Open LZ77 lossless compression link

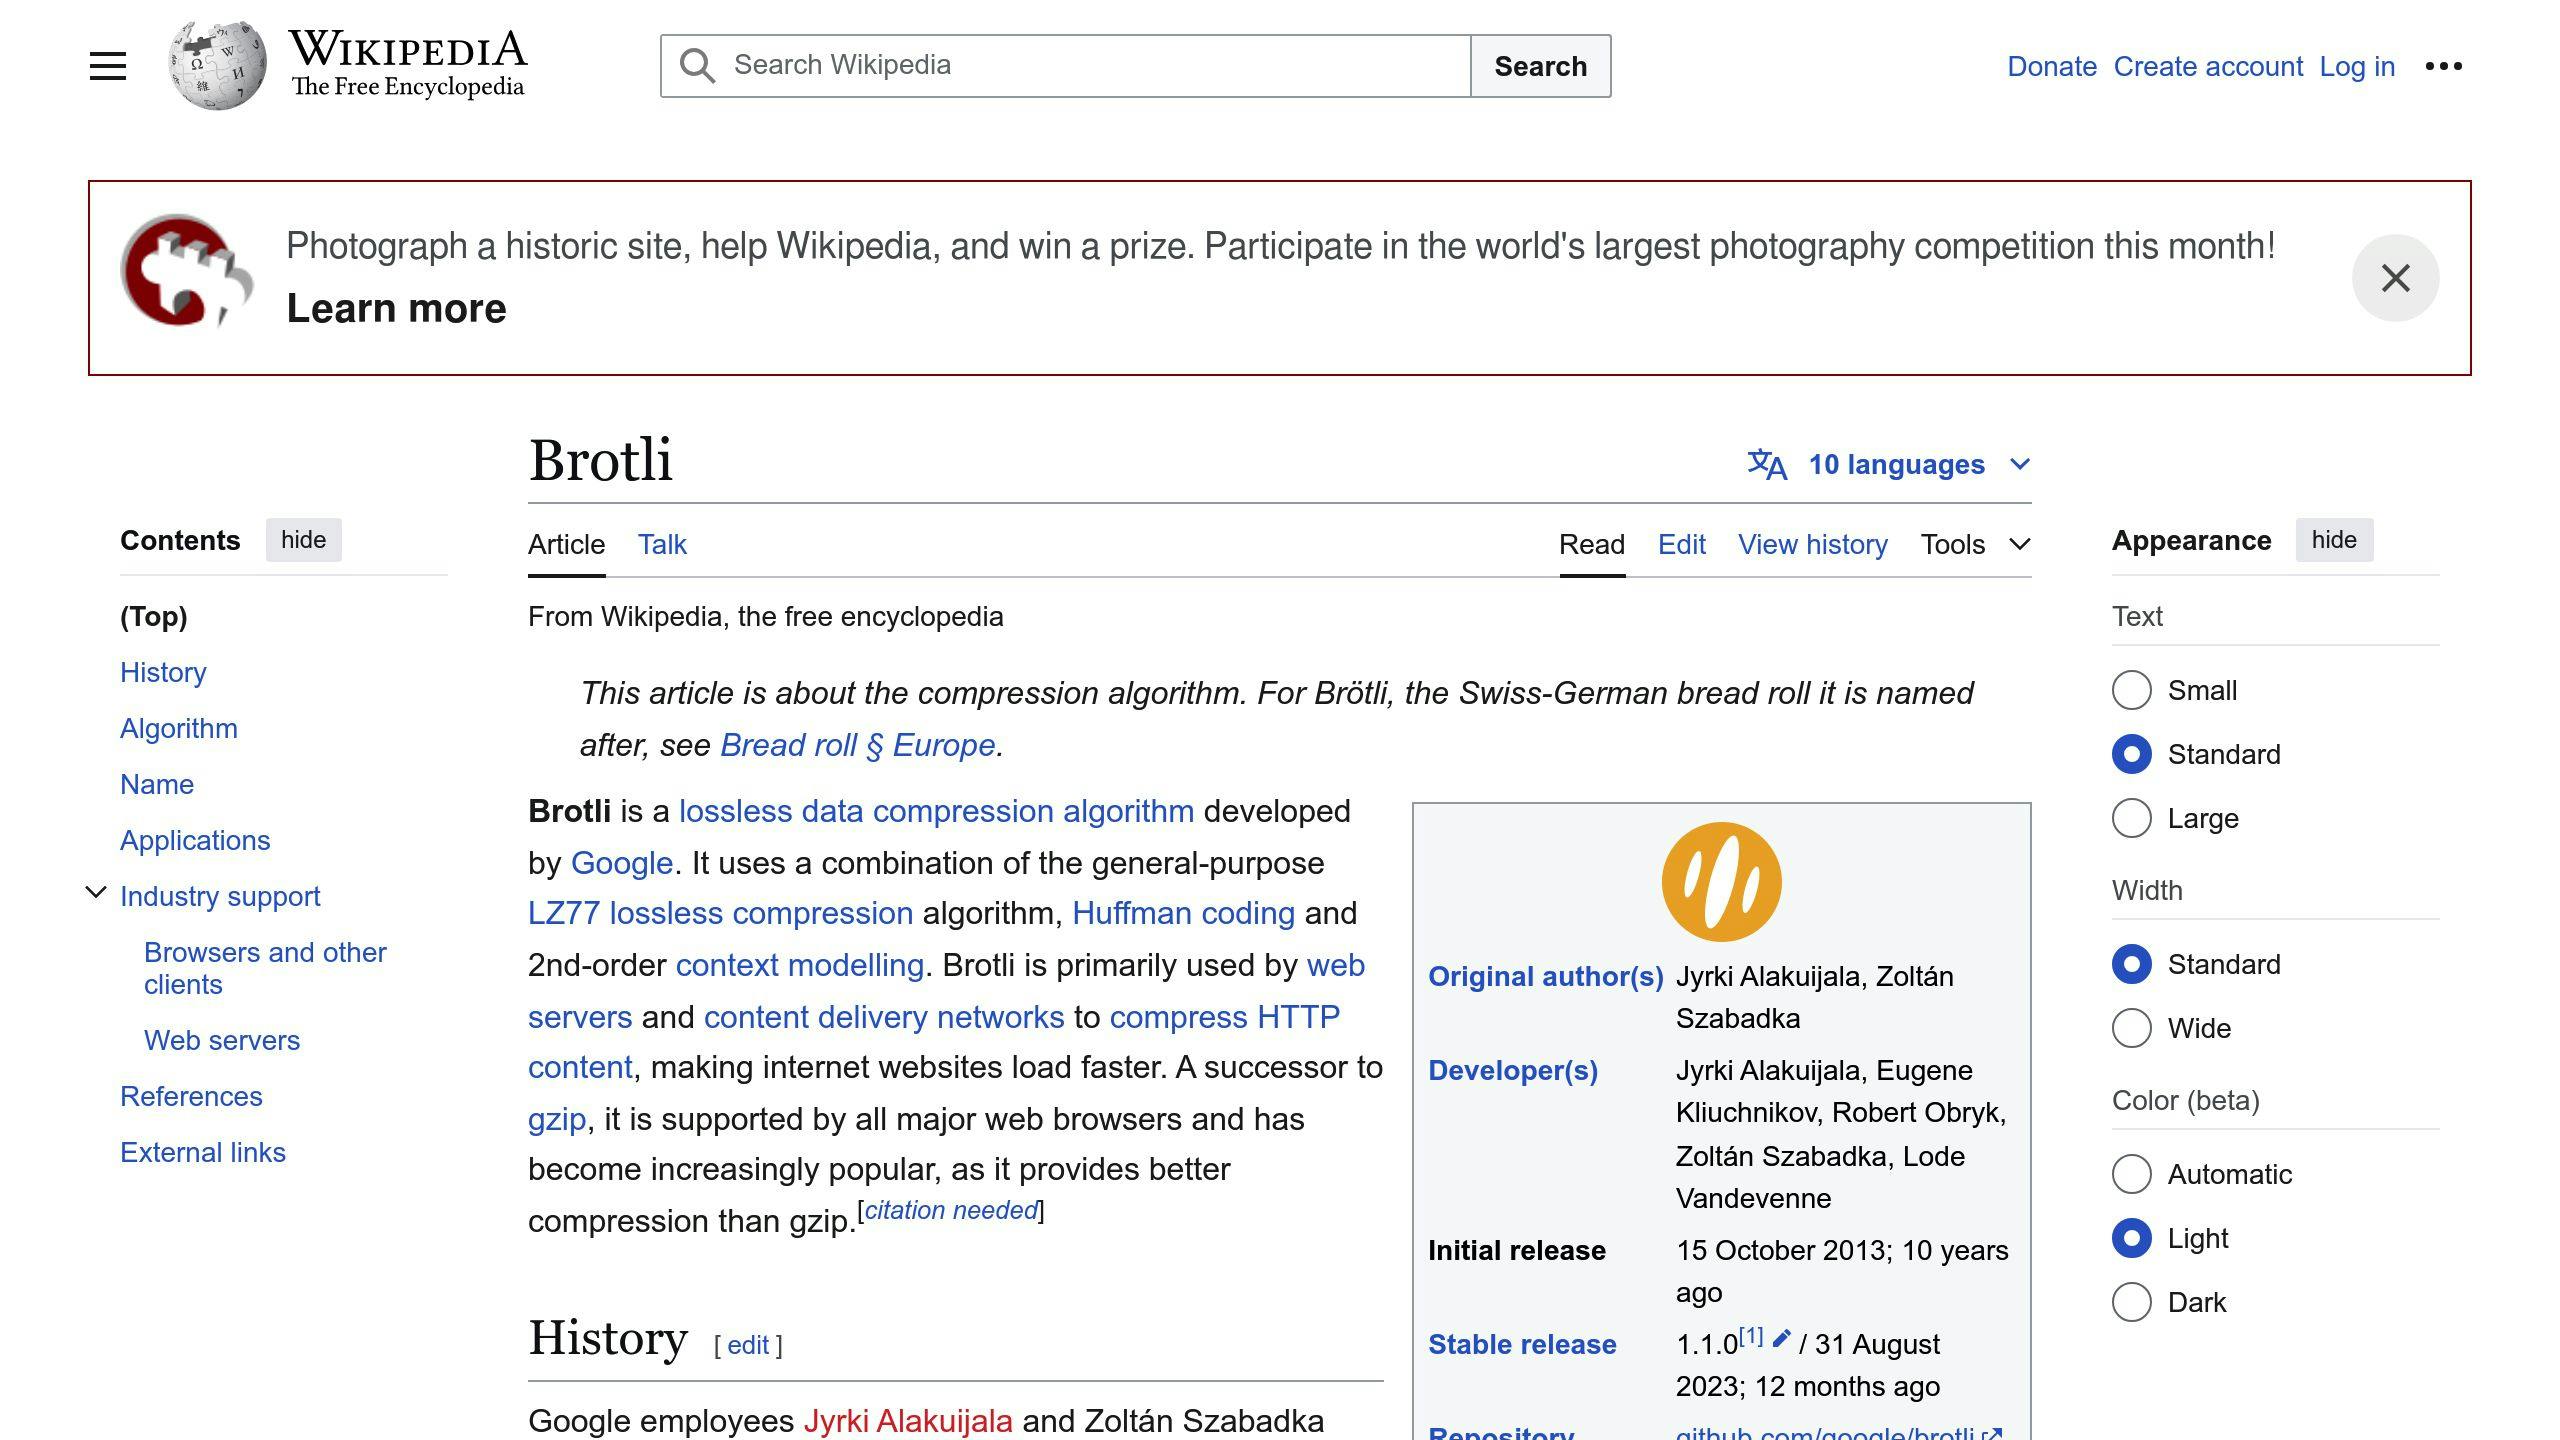720,913
